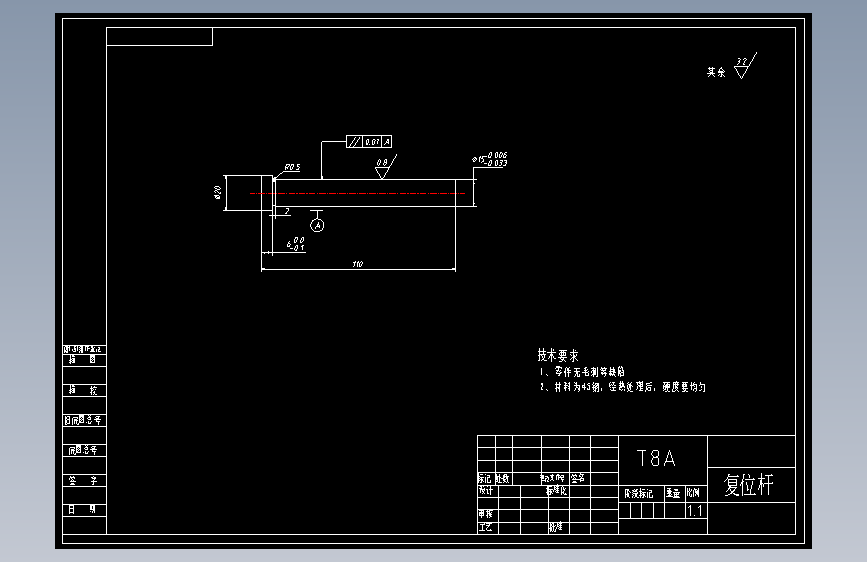The height and width of the screenshot is (562, 867).
Task: Click the R0.5 radius callout
Action: coord(293,167)
